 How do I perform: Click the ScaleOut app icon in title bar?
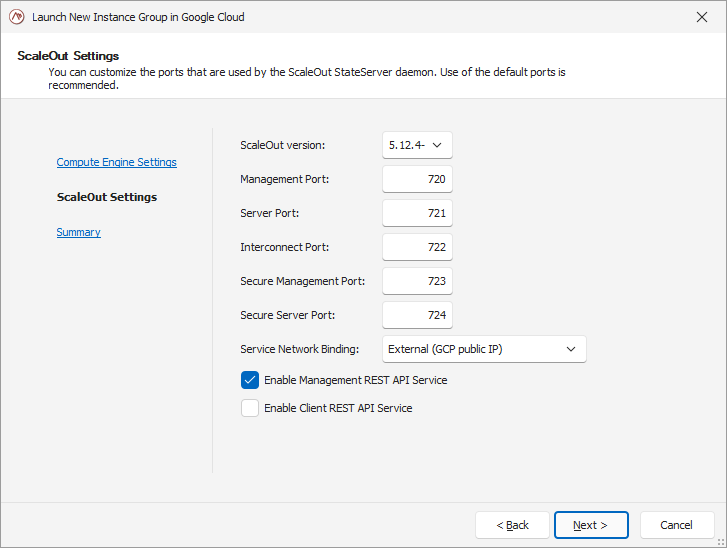[17, 17]
